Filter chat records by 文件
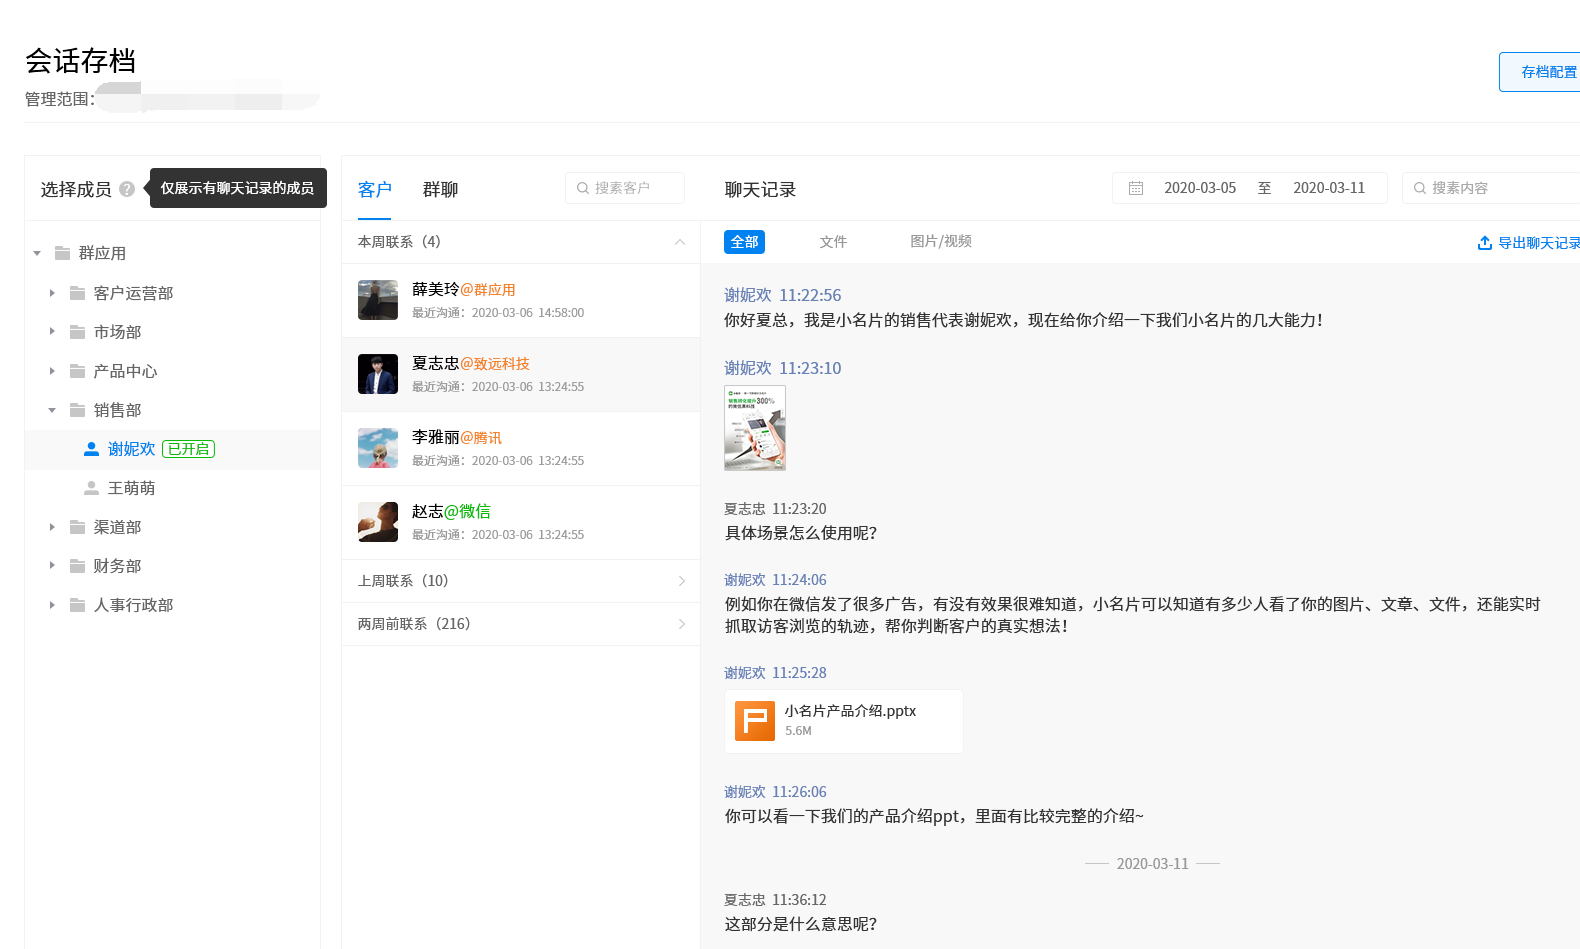The width and height of the screenshot is (1580, 949). coord(833,242)
